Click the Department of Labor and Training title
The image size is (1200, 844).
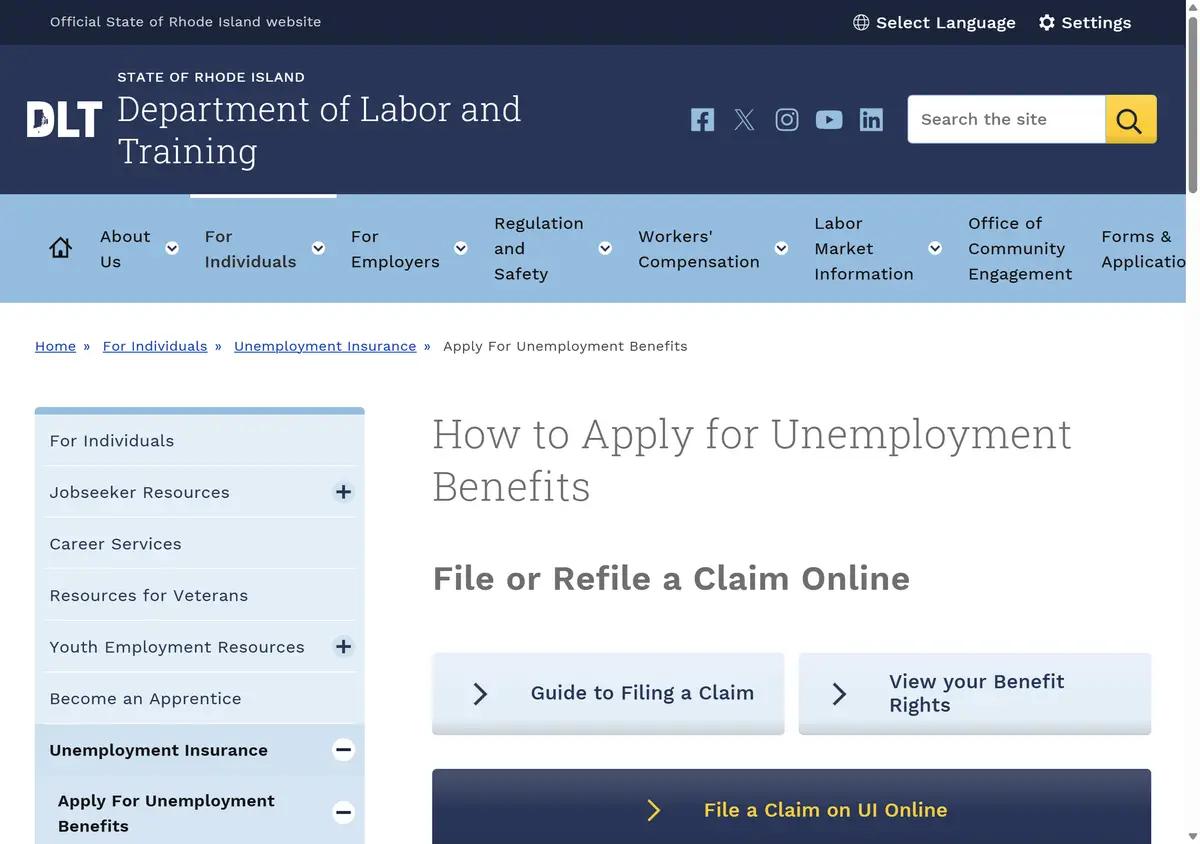319,130
